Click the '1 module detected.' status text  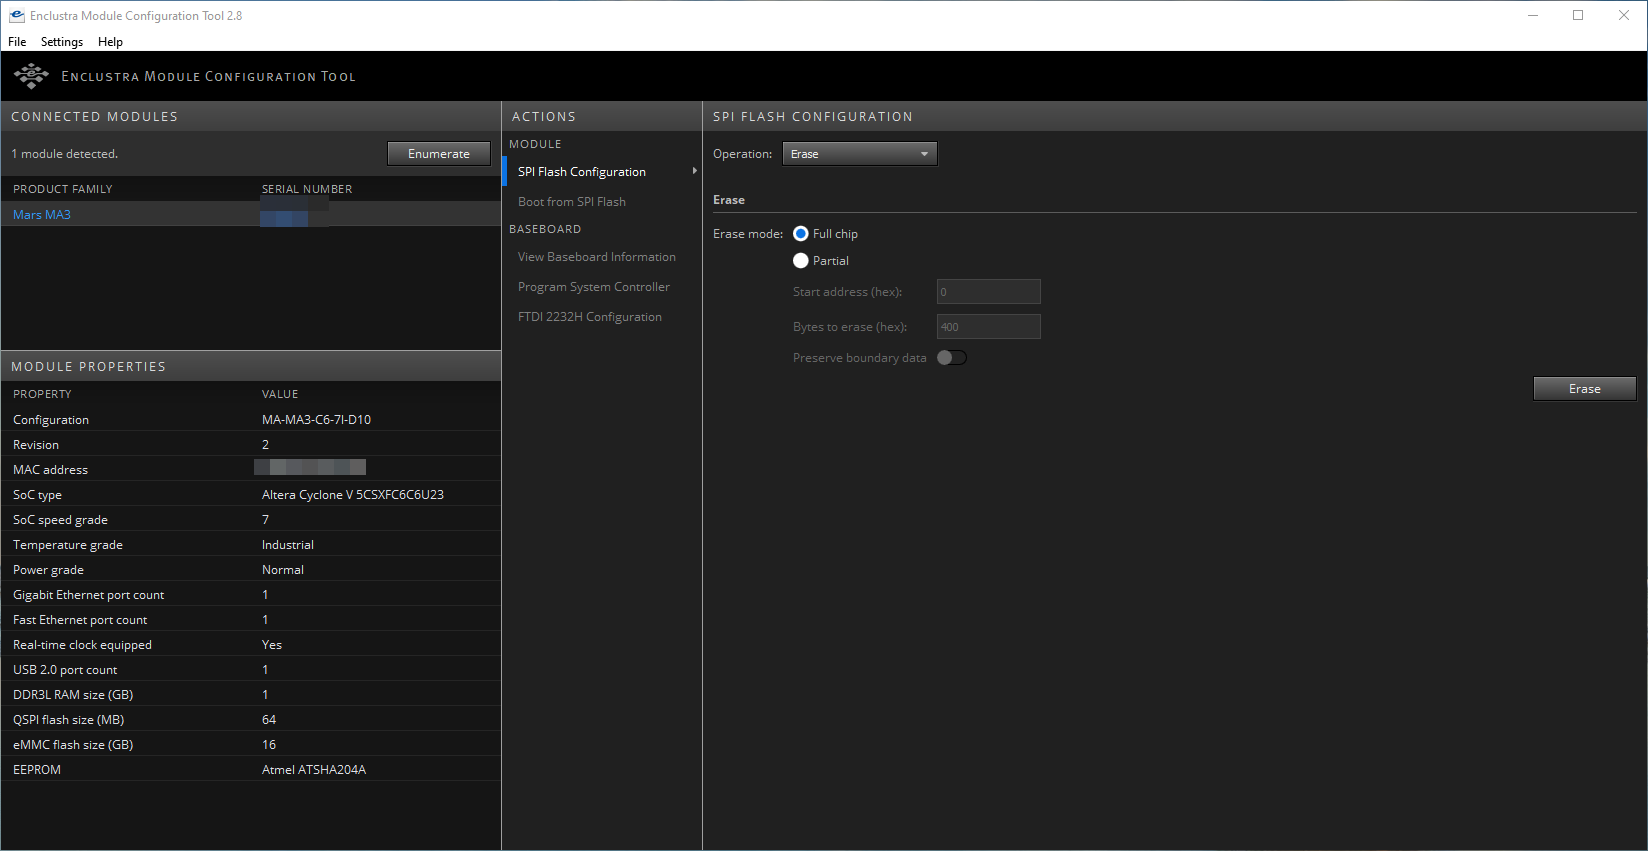[65, 154]
